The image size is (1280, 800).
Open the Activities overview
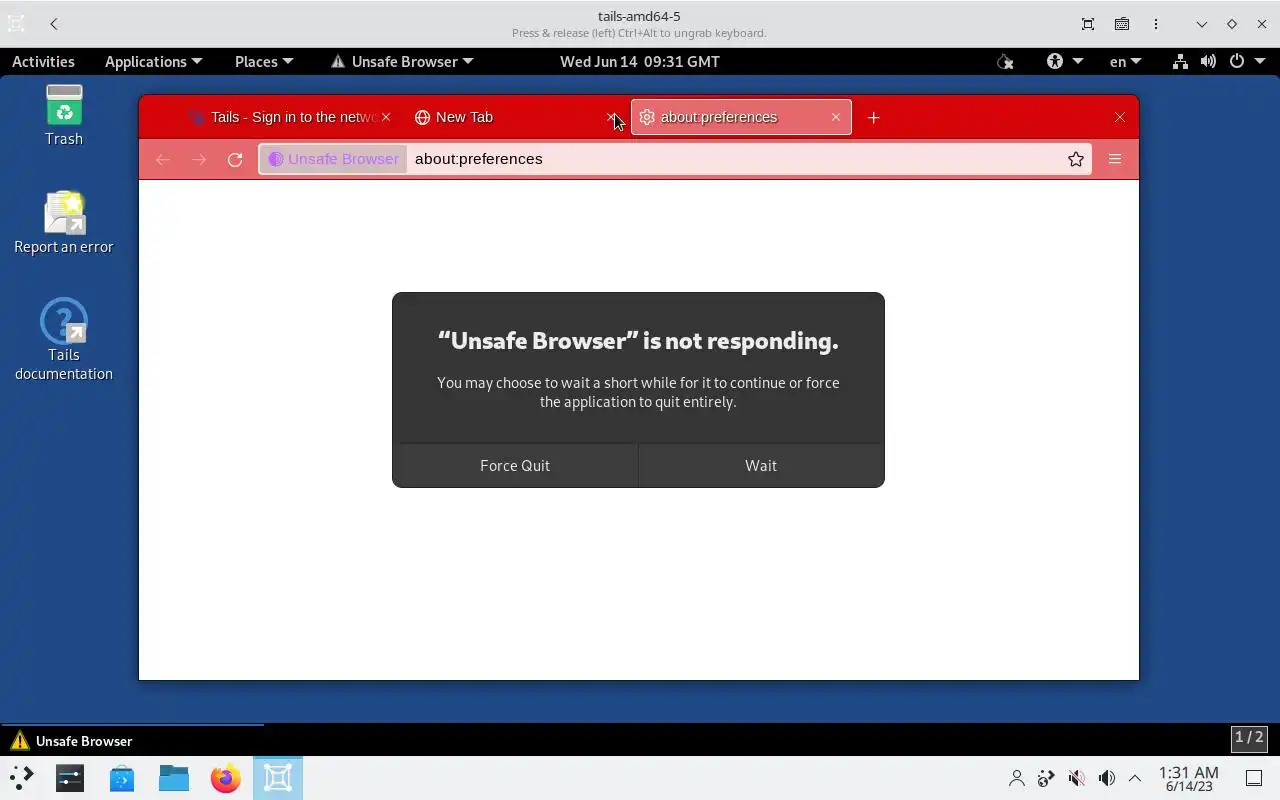point(43,61)
